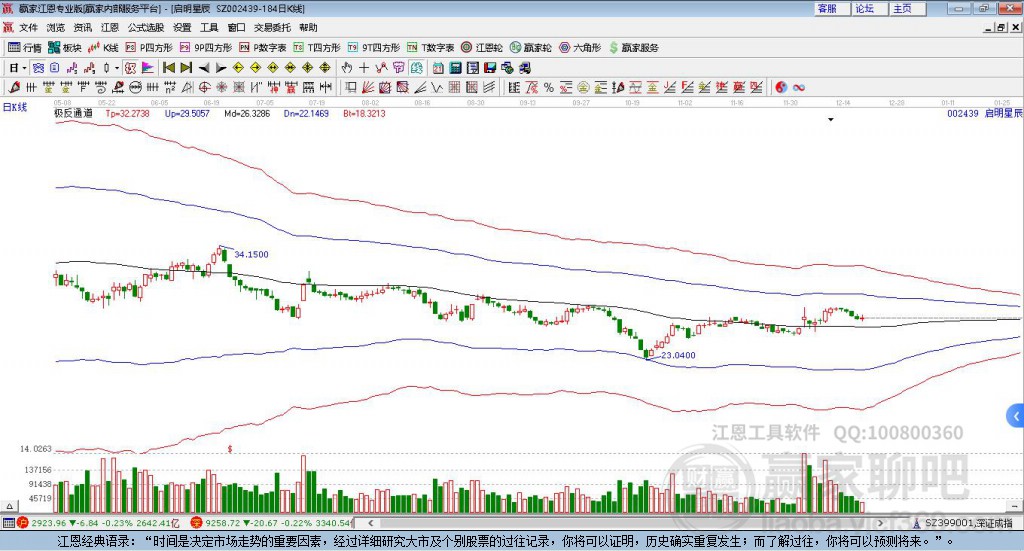Expand the candlestick style dropdown arrow
1024x551 pixels.
[x=117, y=67]
